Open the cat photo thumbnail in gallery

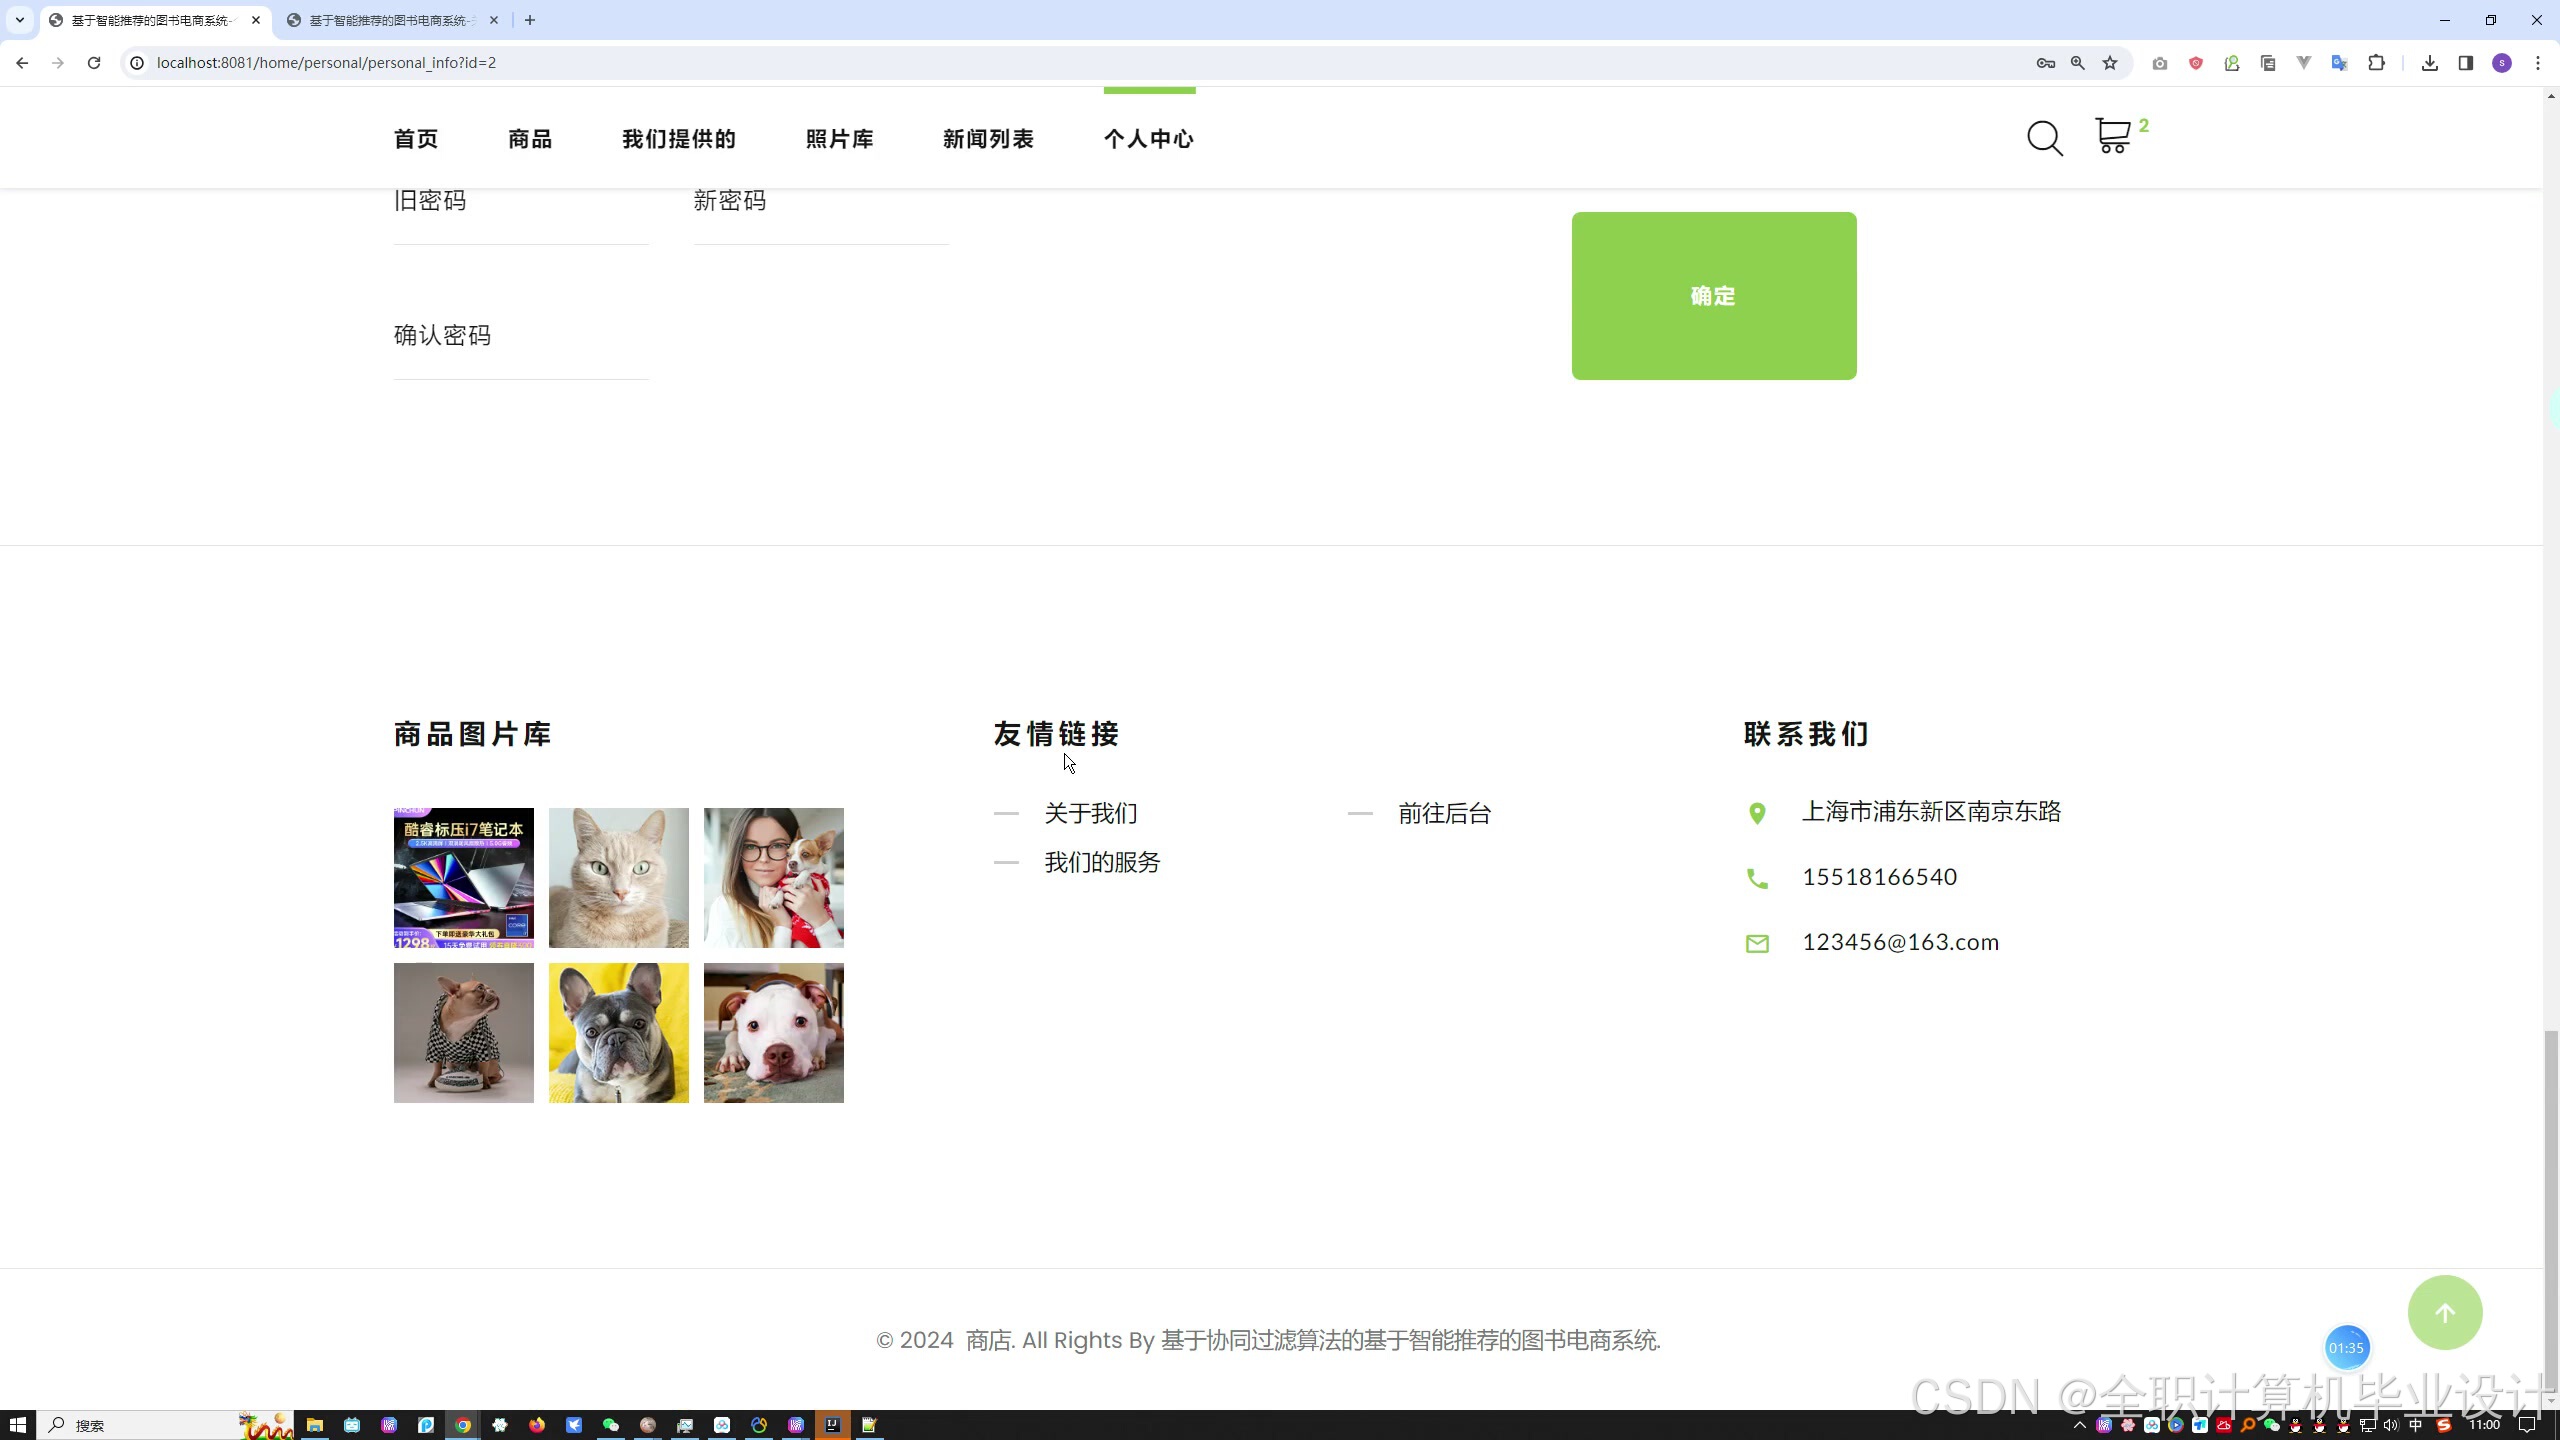[618, 877]
